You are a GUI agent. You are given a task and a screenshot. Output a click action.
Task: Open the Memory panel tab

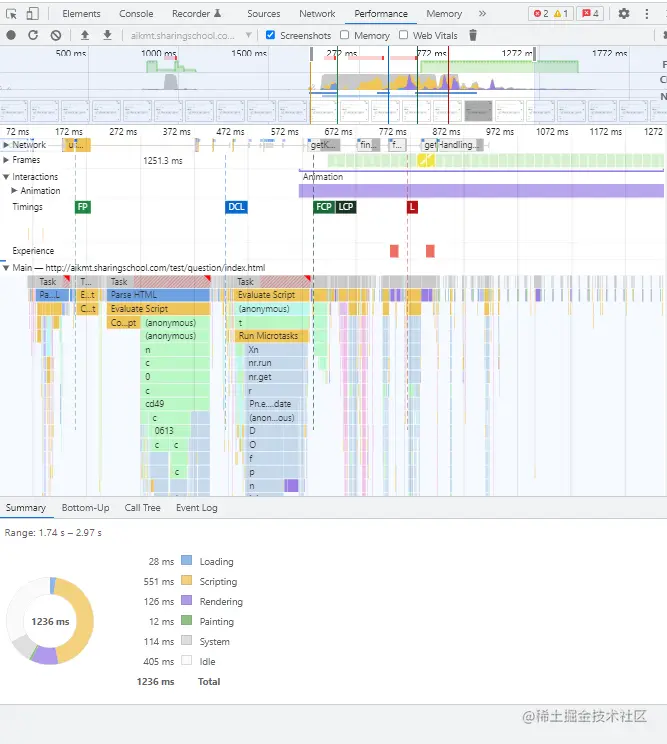coord(444,14)
